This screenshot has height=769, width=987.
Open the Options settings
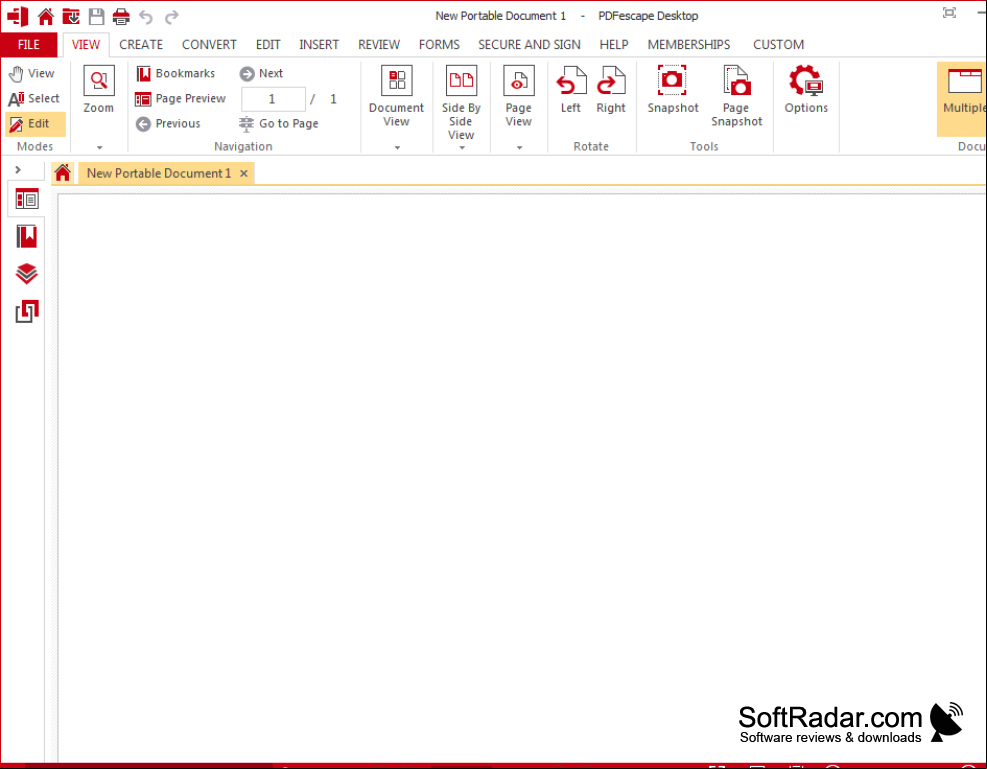pyautogui.click(x=806, y=90)
